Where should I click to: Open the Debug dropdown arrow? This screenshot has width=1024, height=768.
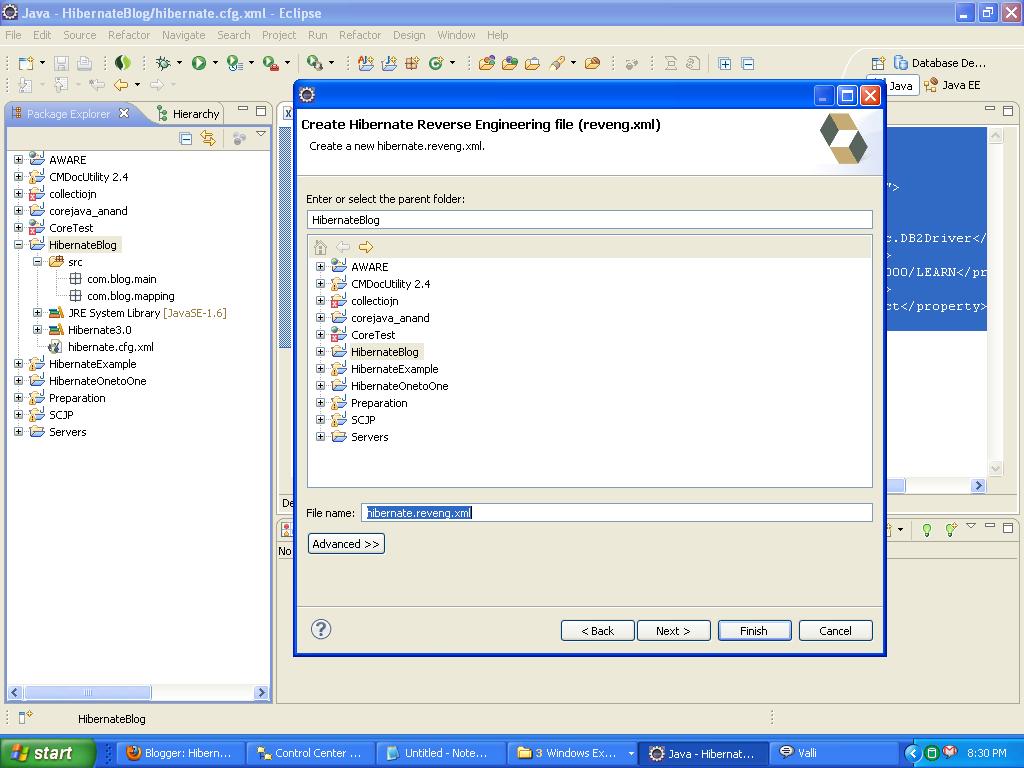coord(179,63)
